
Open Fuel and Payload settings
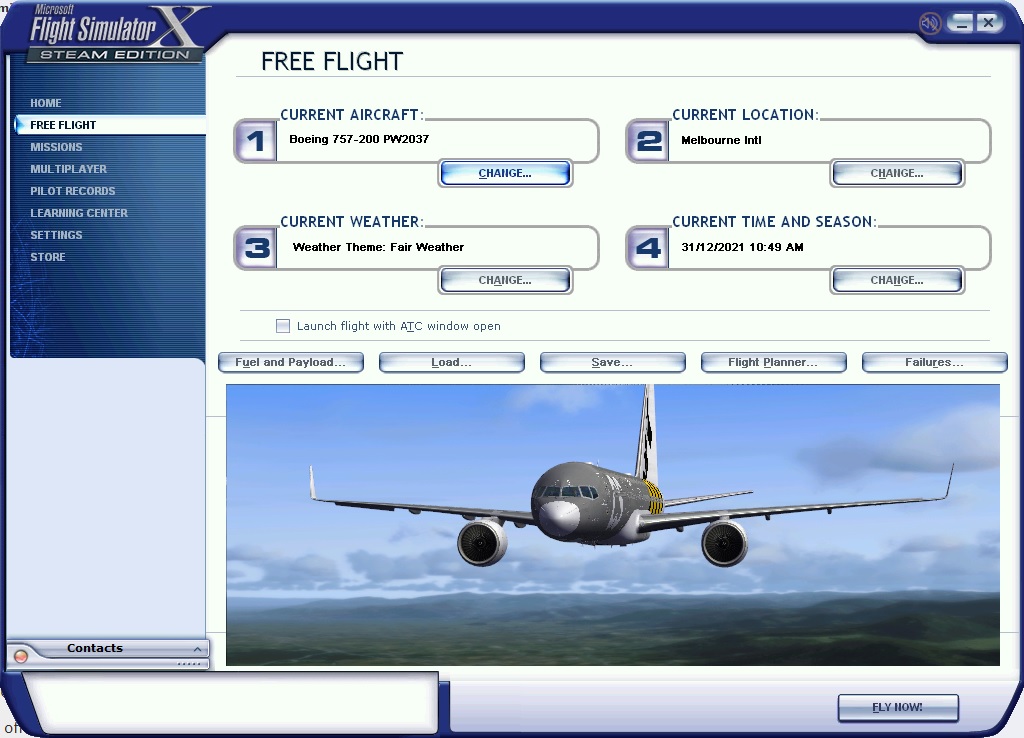click(290, 362)
